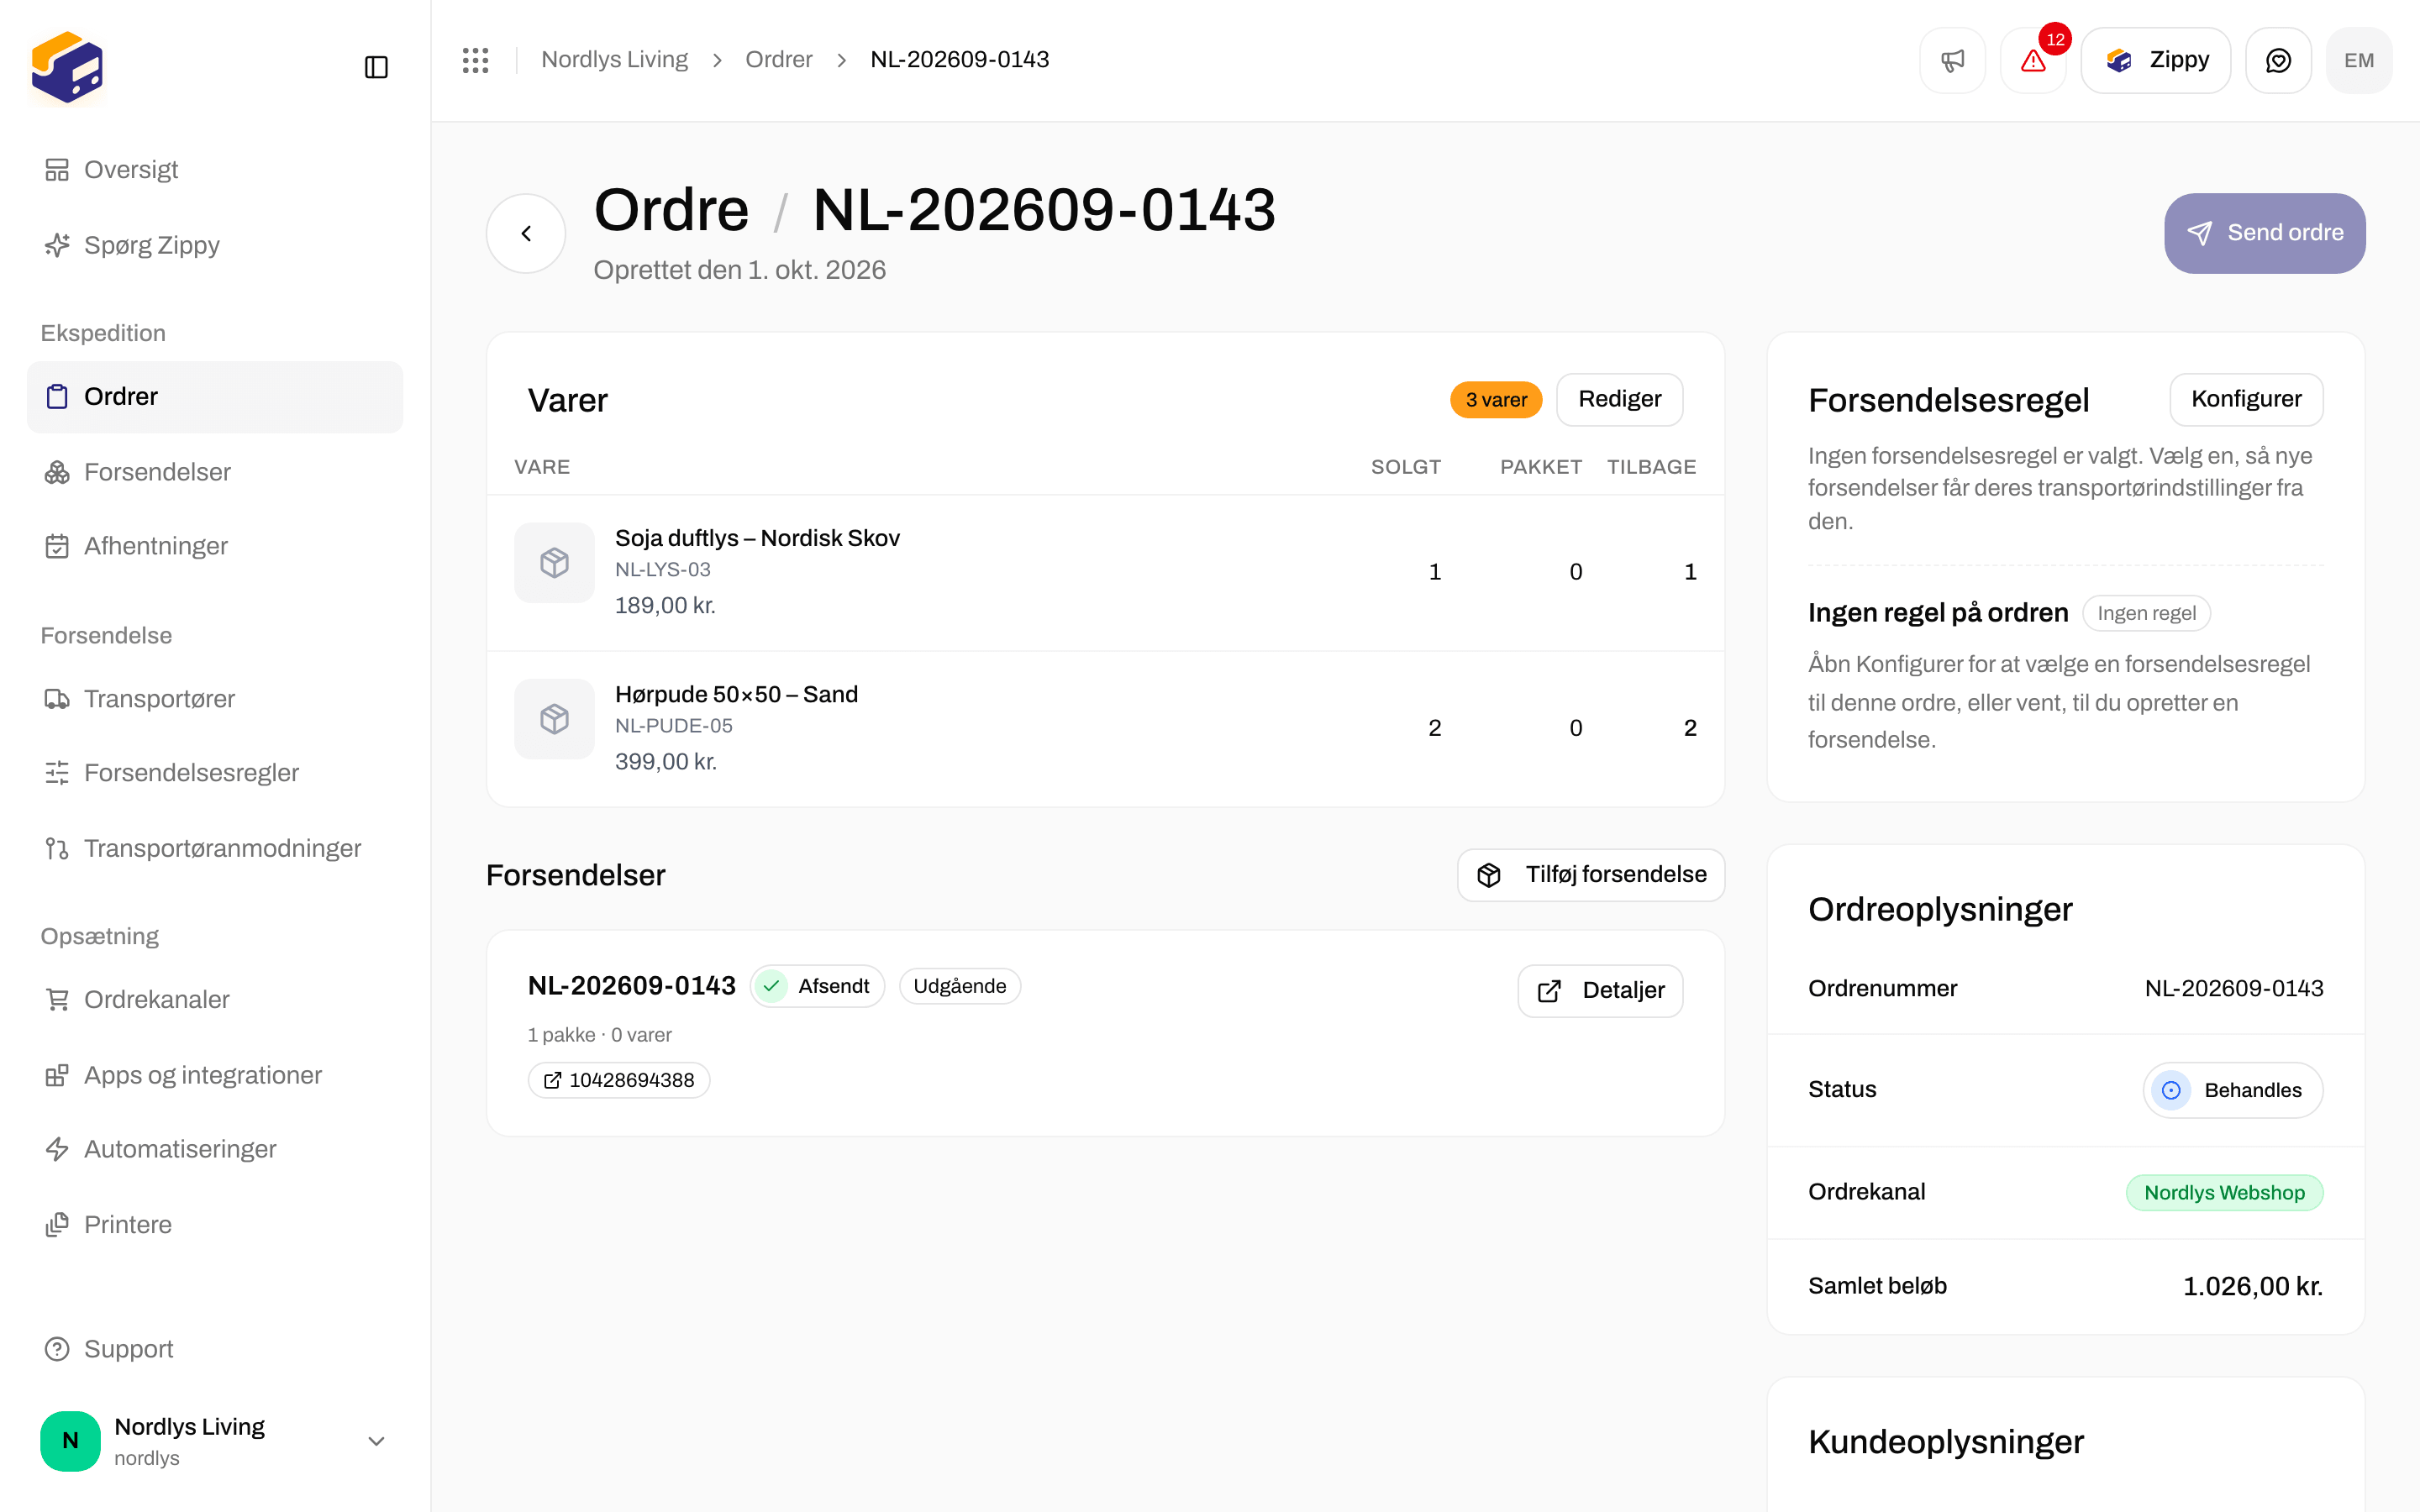2420x1512 pixels.
Task: Go back using the arrow button
Action: [x=526, y=233]
